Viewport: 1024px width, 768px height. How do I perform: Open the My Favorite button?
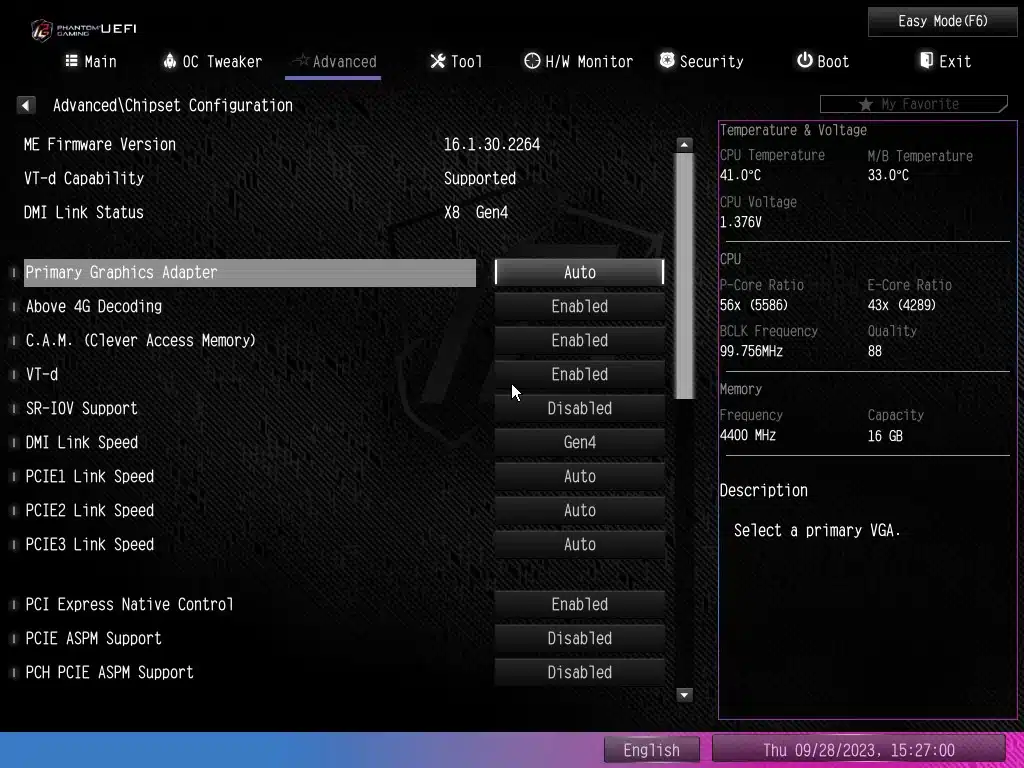(912, 104)
